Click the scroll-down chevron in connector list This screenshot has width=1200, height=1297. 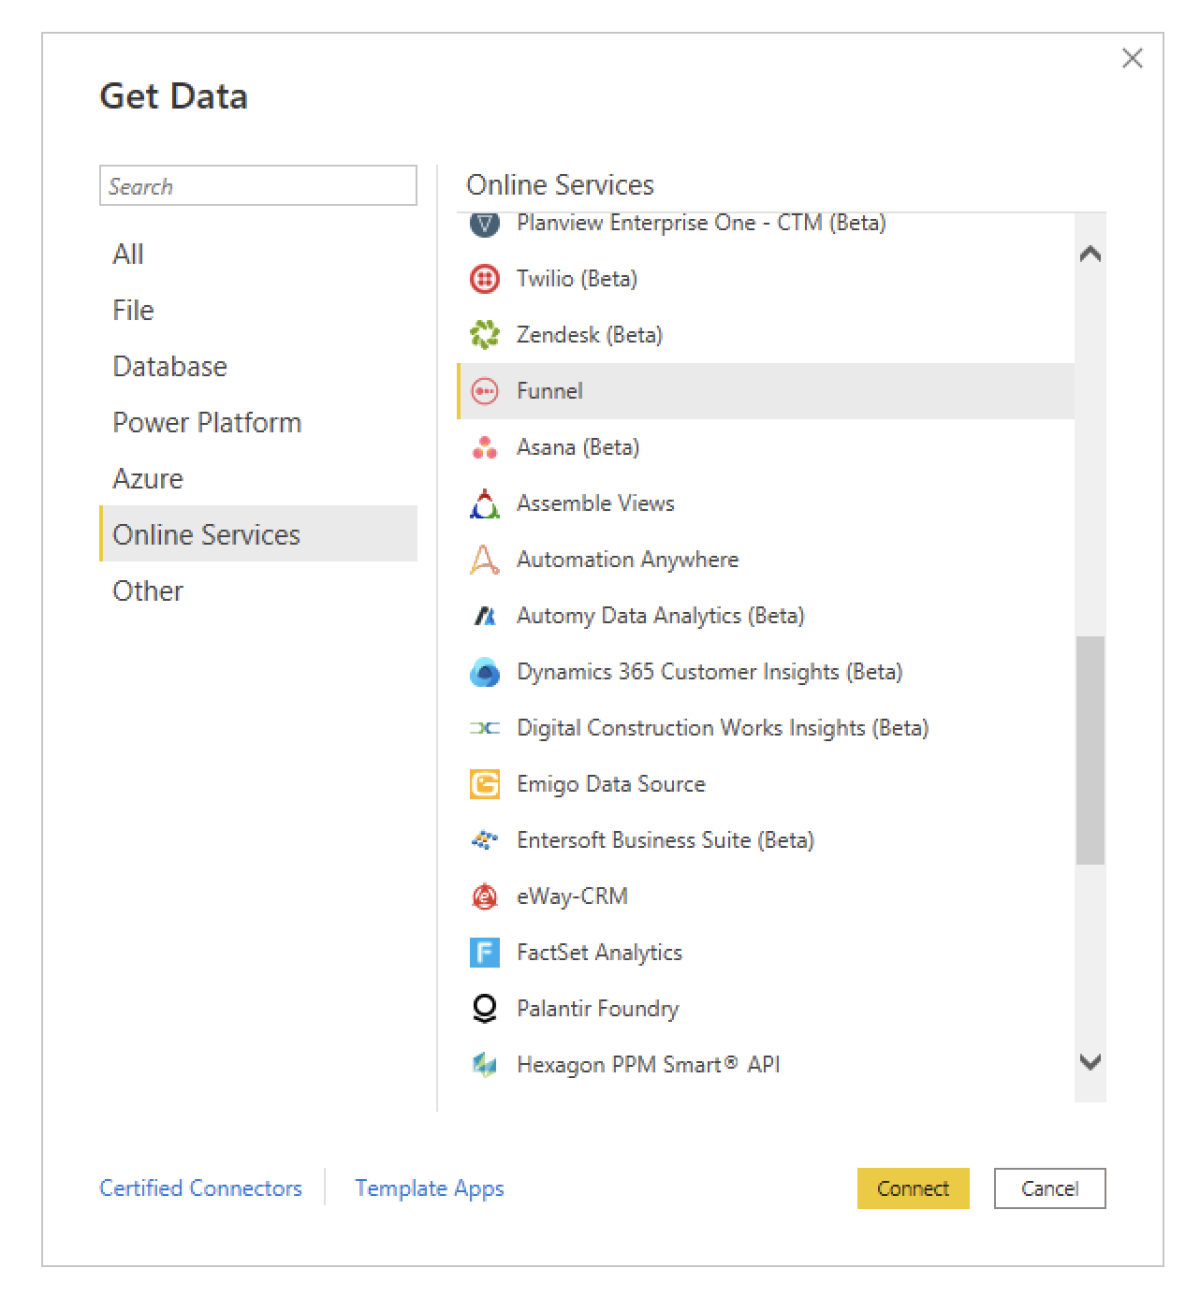(x=1091, y=1063)
